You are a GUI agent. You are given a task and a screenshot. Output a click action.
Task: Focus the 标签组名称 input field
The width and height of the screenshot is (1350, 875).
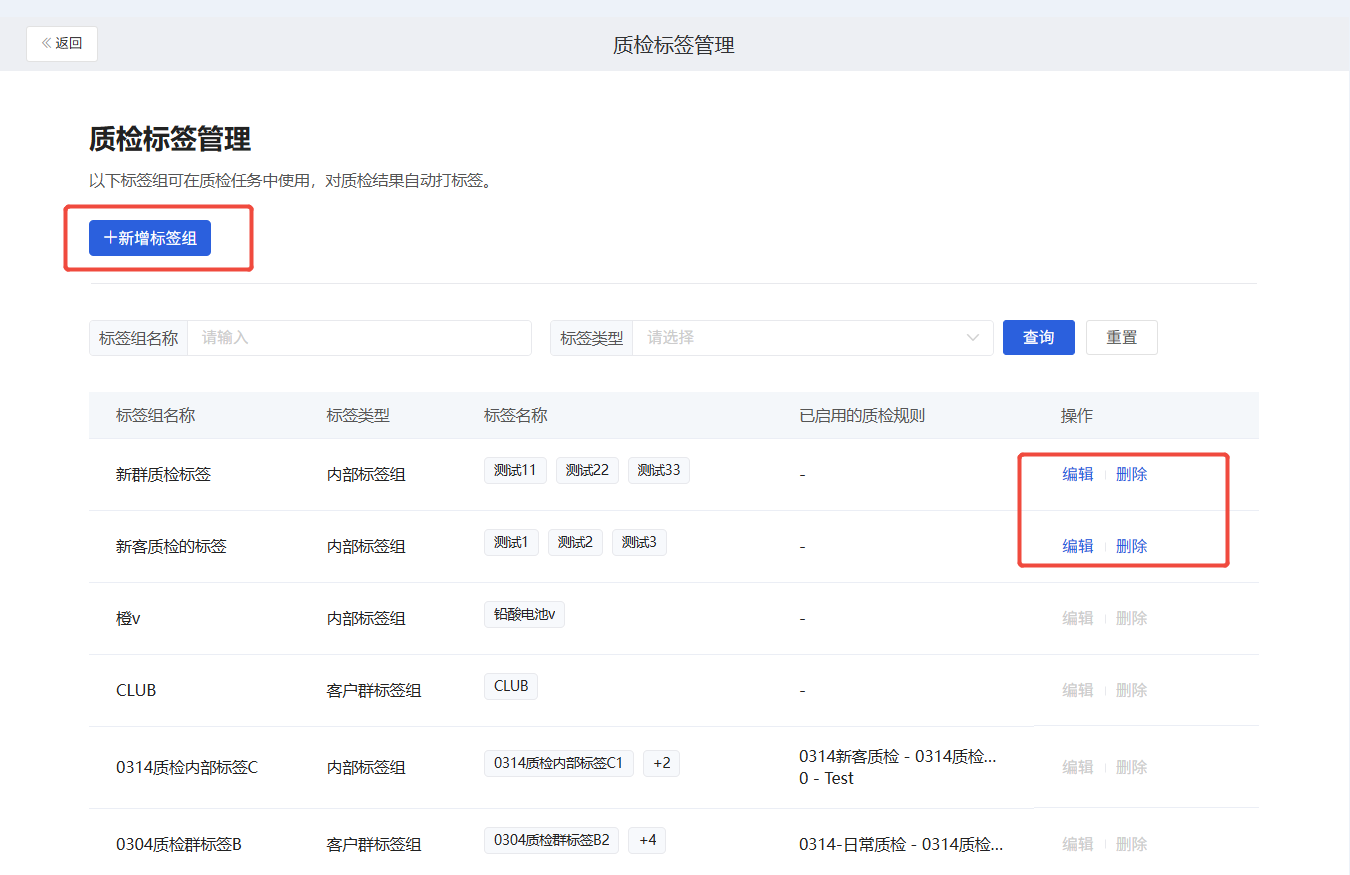360,338
